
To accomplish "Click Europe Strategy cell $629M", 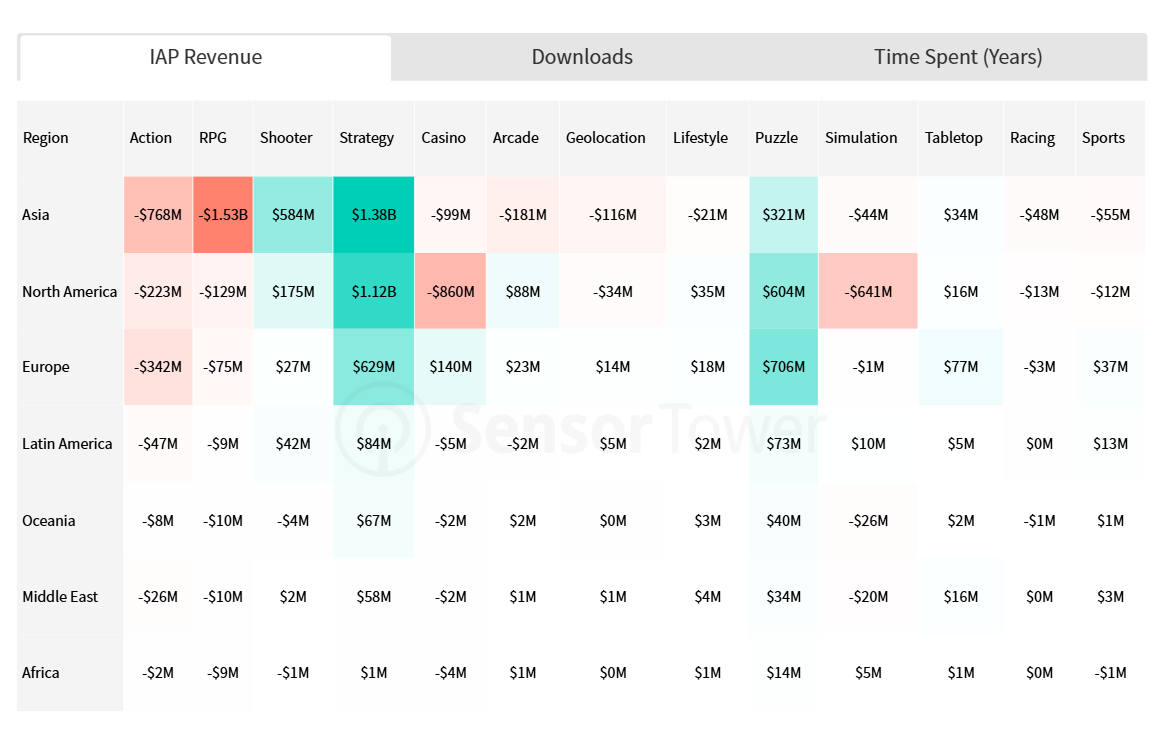I will point(373,367).
